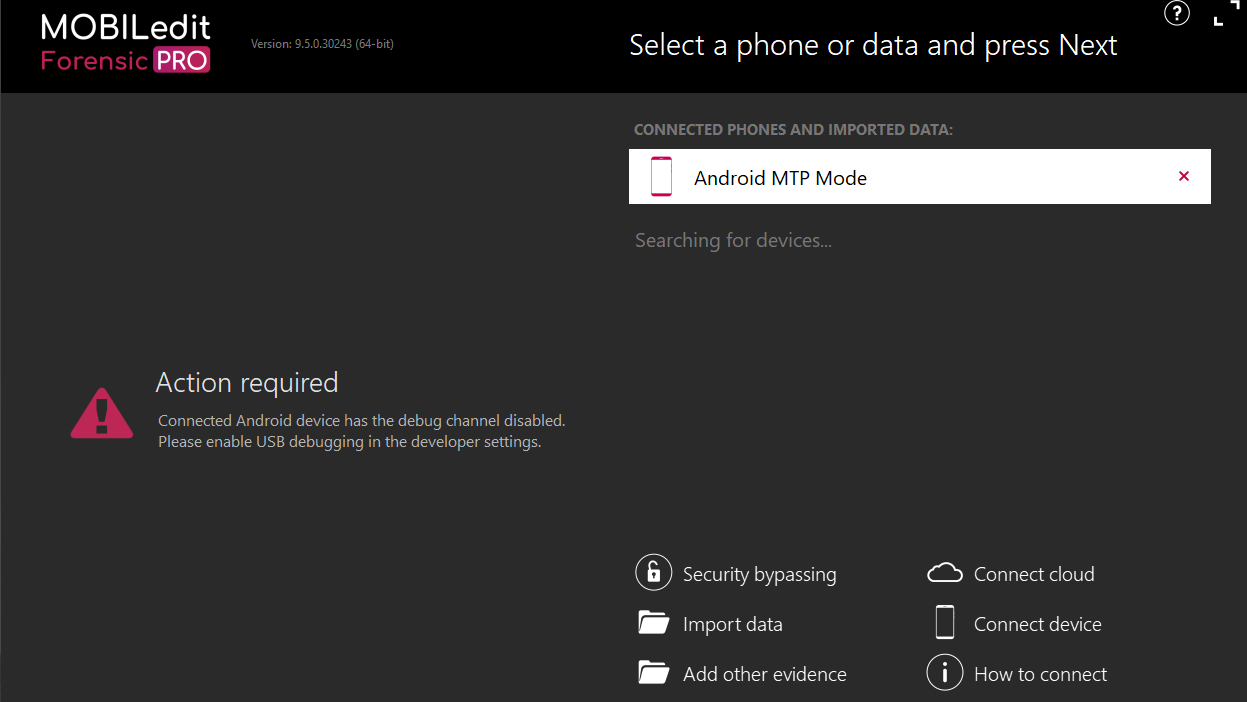The width and height of the screenshot is (1247, 702).
Task: Click the padlock icon for Security bypassing
Action: (653, 573)
